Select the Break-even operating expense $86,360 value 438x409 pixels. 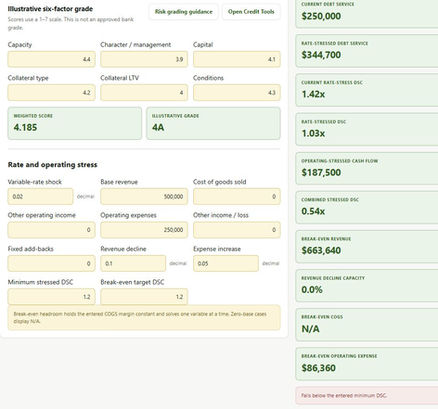[318, 368]
